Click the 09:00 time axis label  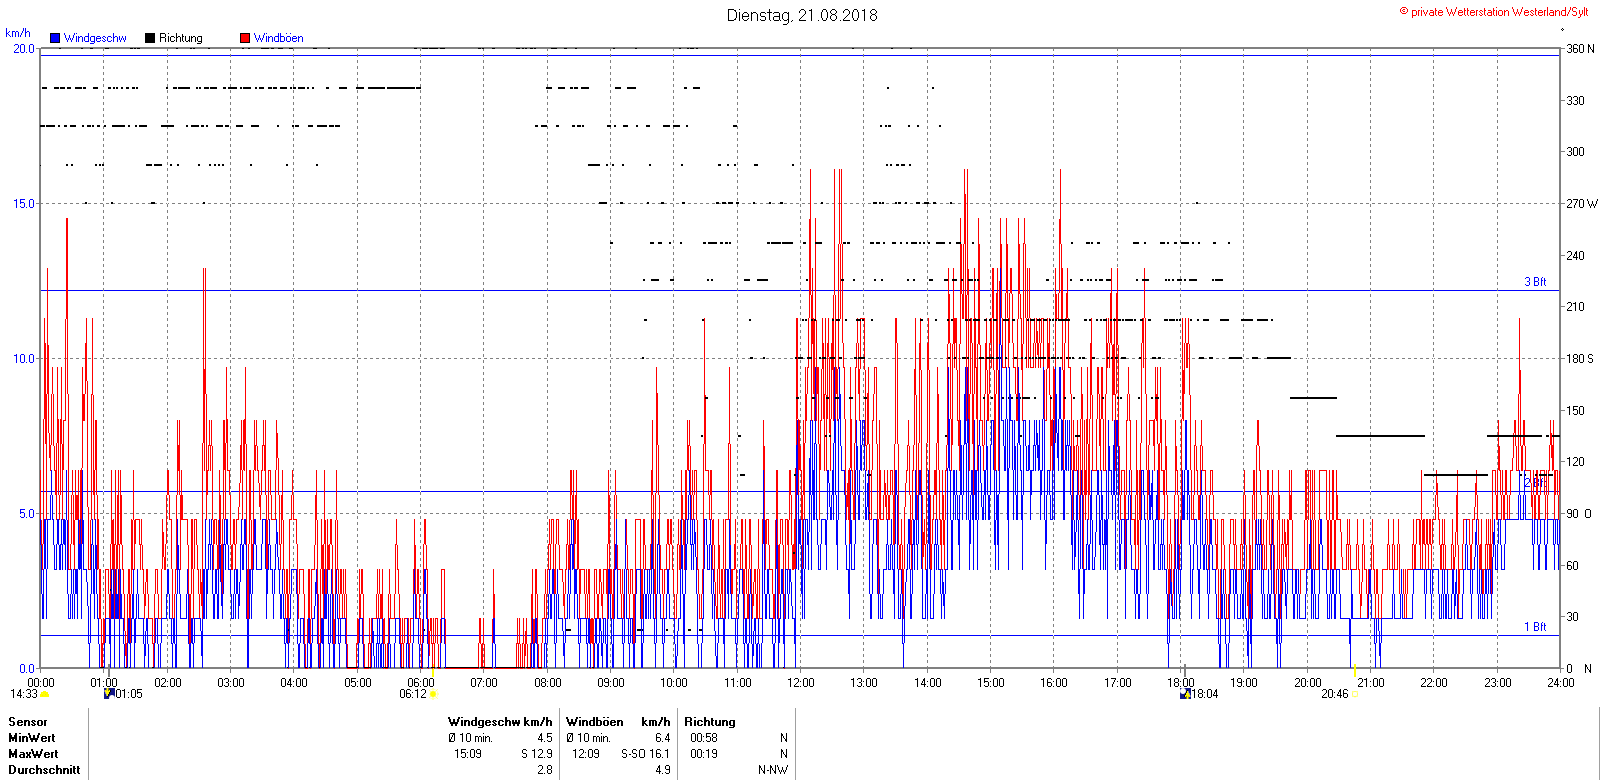611,683
